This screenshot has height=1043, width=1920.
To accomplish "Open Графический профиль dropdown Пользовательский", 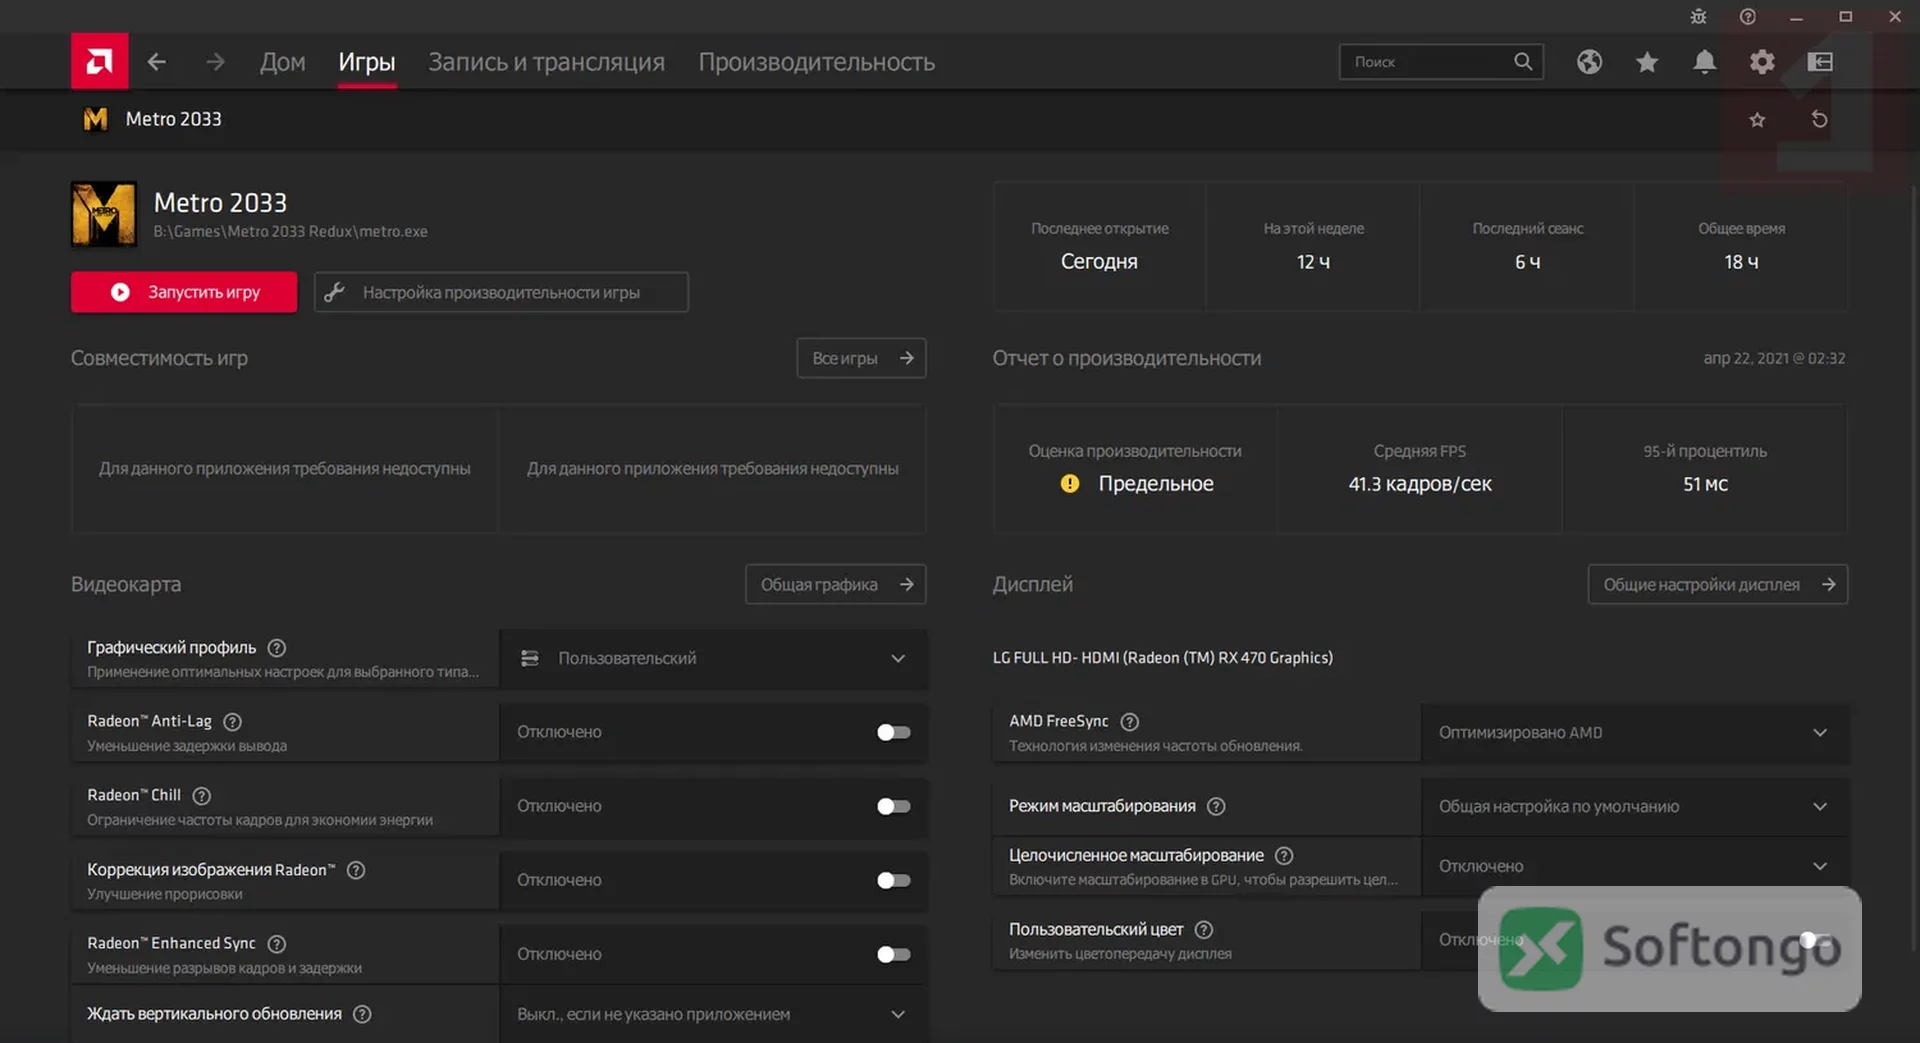I will coord(713,658).
